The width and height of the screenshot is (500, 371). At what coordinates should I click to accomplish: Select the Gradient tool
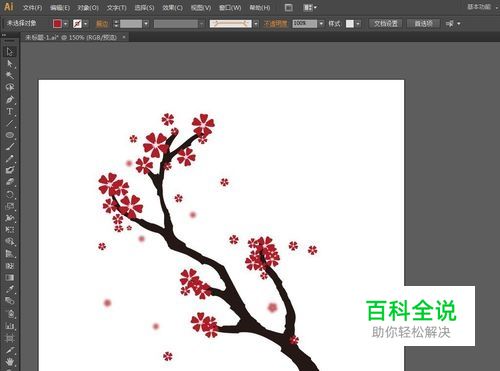point(10,277)
